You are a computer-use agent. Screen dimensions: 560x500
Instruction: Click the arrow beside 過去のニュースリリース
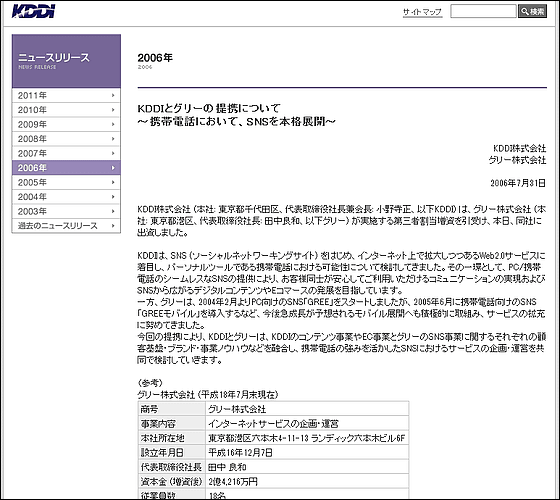click(113, 226)
